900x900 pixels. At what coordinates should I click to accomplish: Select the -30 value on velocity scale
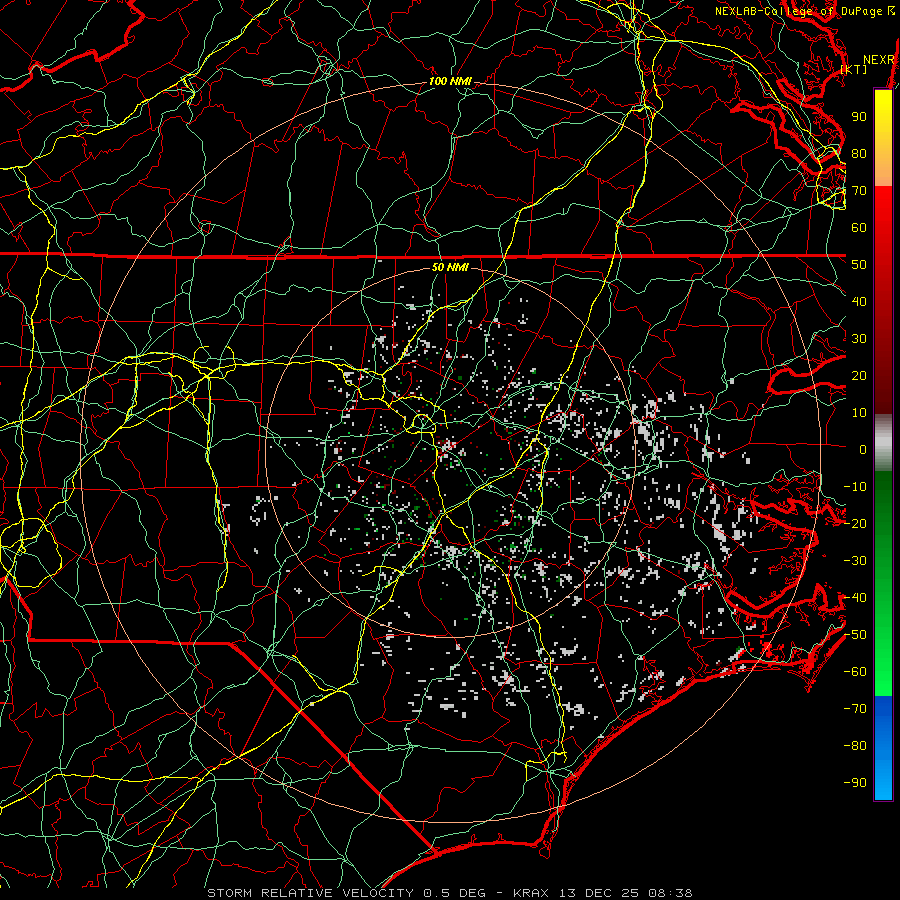click(x=855, y=561)
